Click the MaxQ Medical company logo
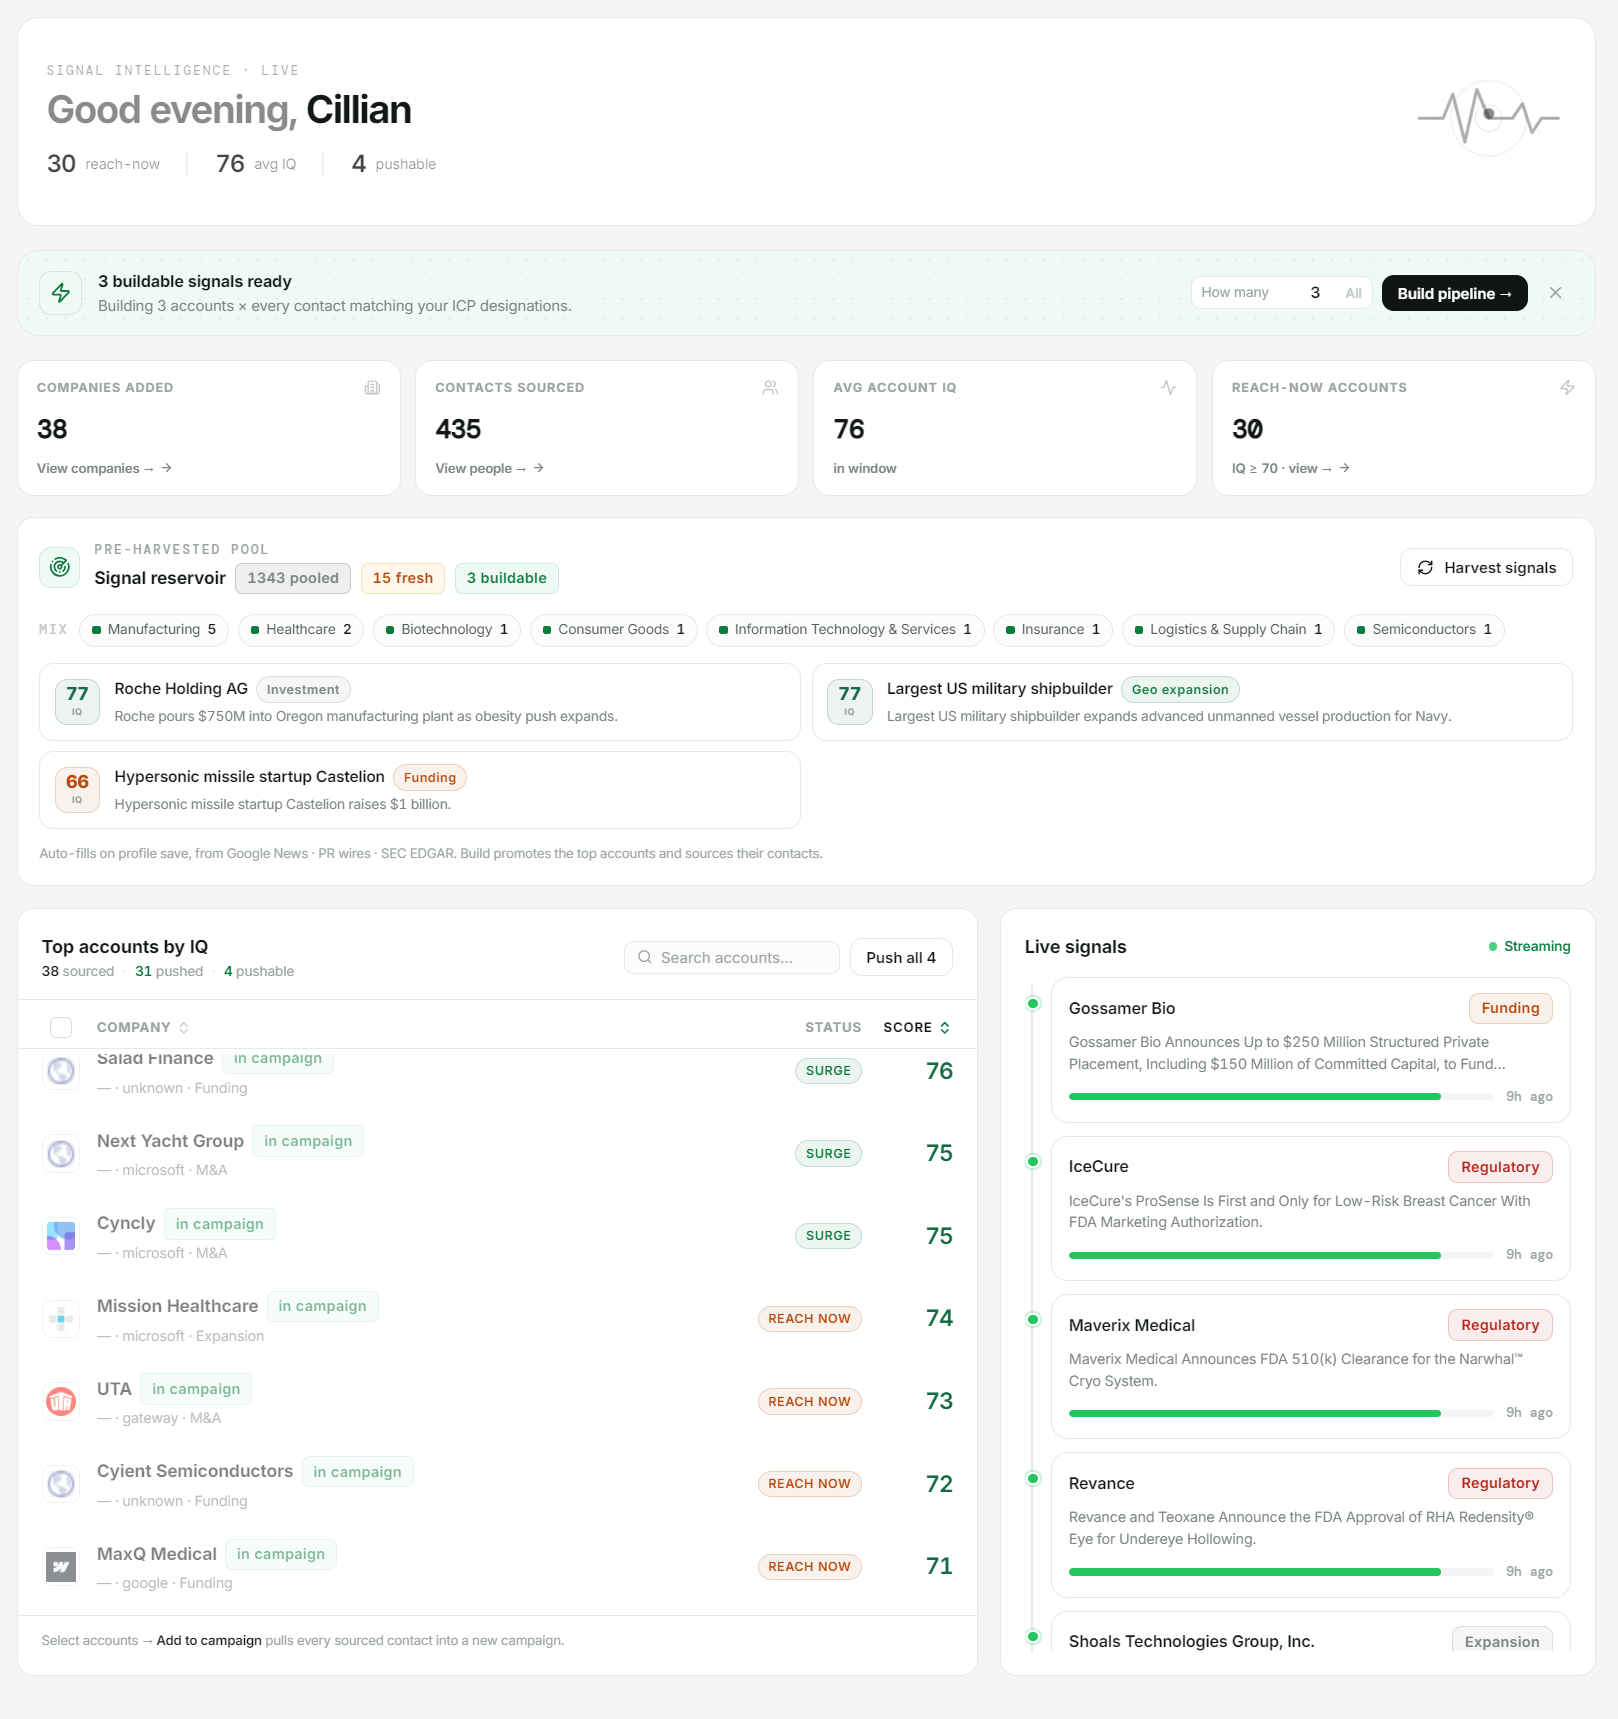The height and width of the screenshot is (1719, 1618). click(x=61, y=1566)
